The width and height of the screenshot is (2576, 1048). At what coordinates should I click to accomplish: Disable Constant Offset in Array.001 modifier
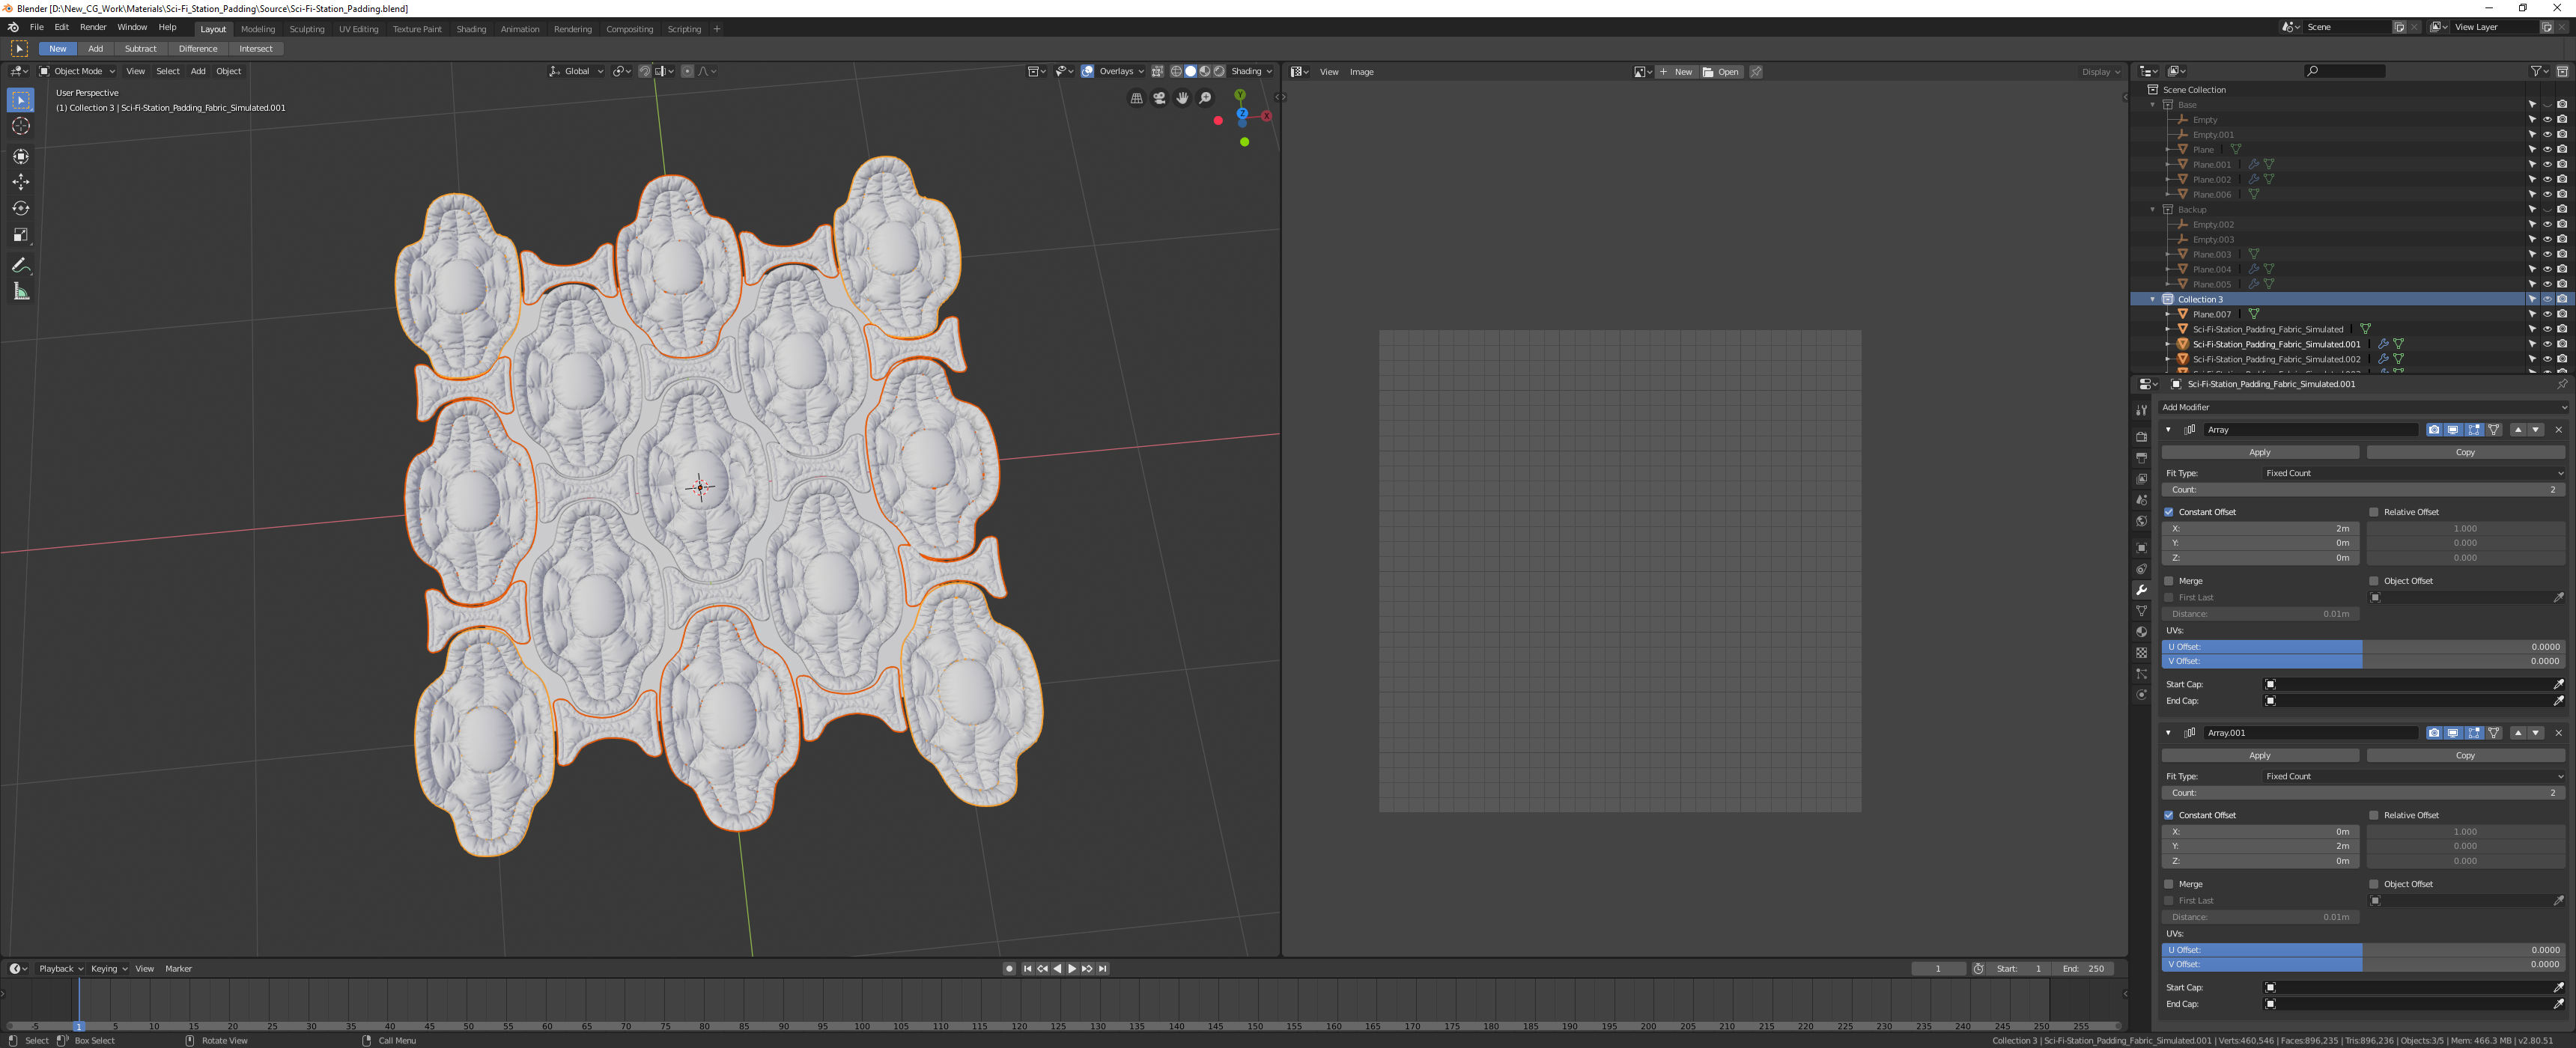[x=2169, y=815]
